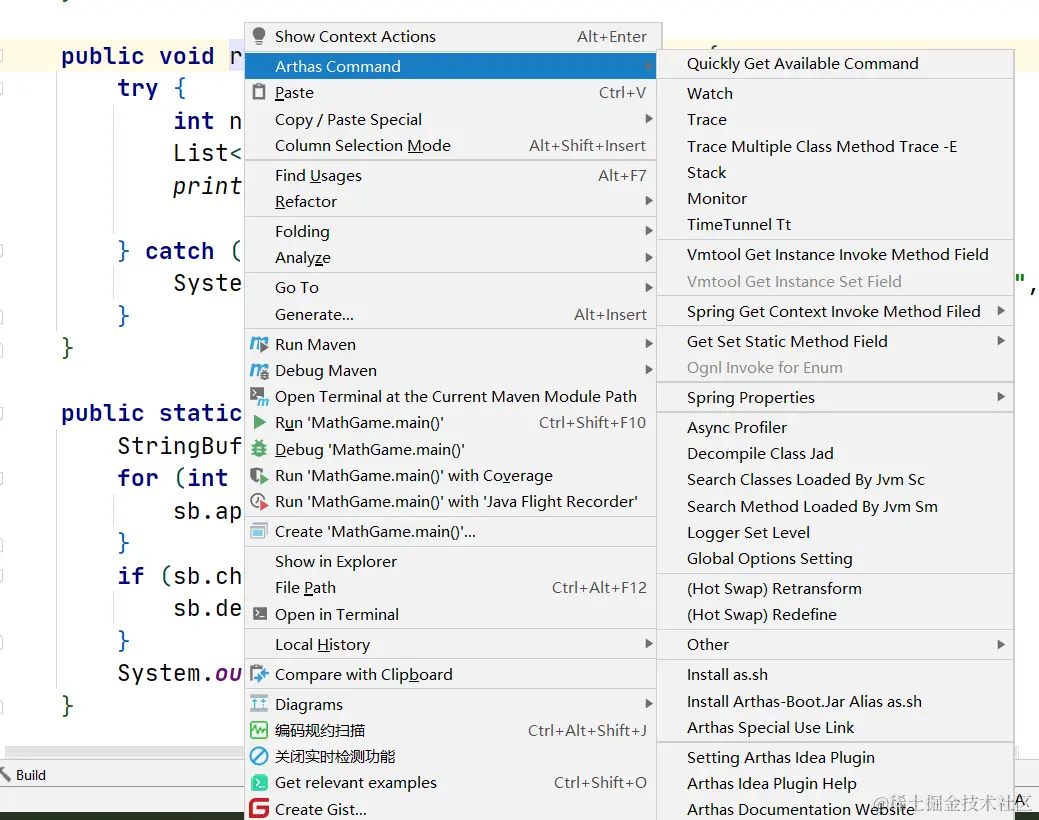The image size is (1039, 820).
Task: Expand the Folding submenu arrow
Action: click(649, 231)
